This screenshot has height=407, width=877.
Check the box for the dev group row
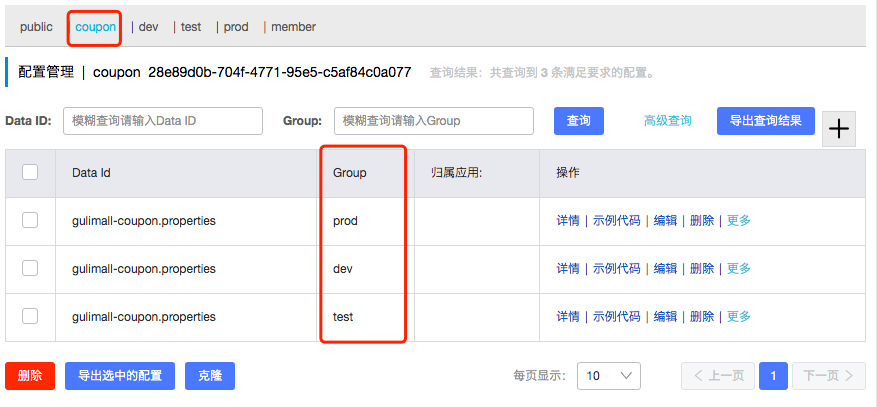coord(30,268)
